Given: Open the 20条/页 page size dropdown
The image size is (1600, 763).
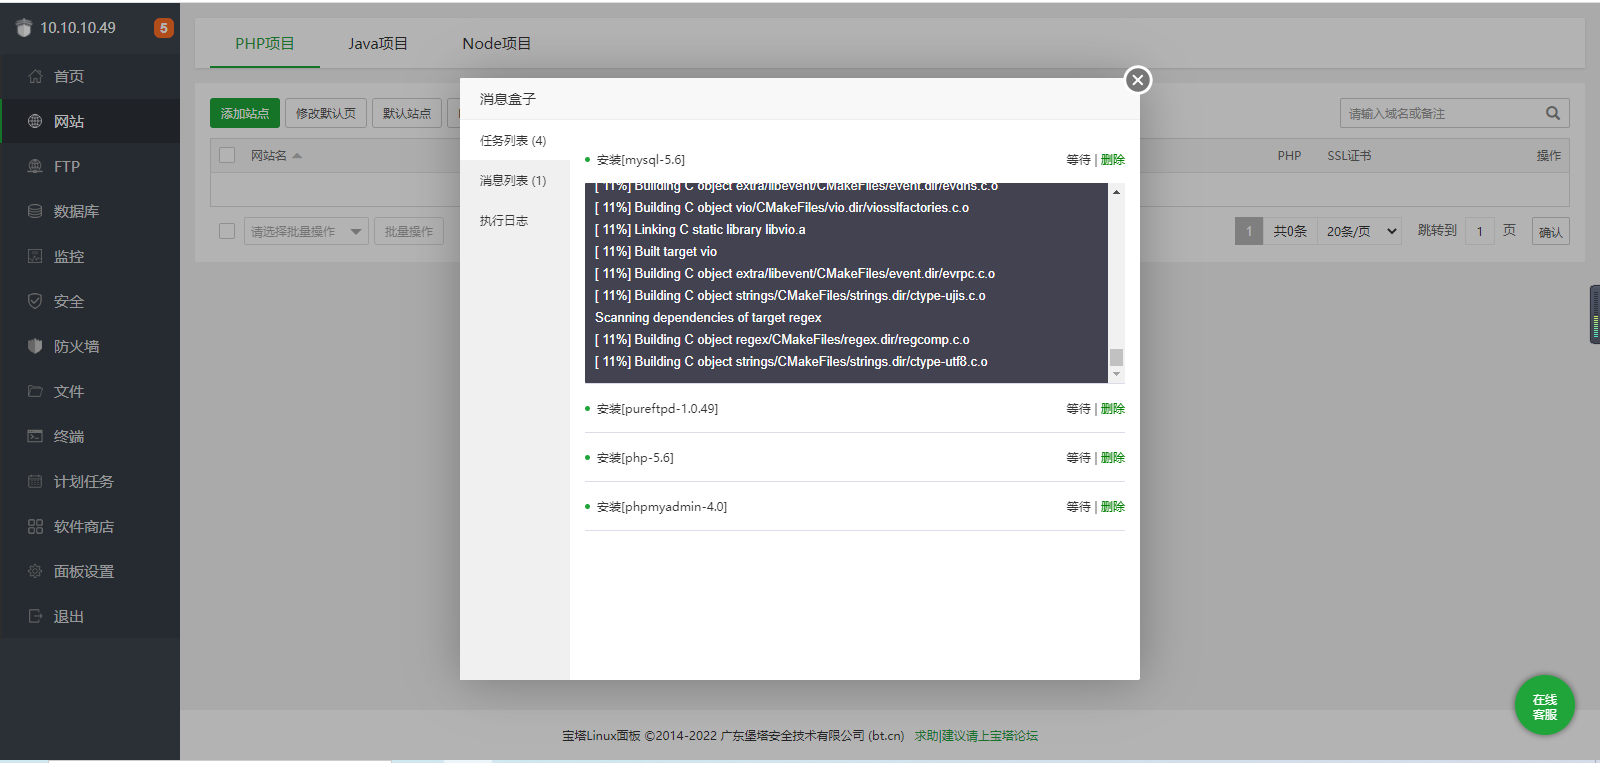Looking at the screenshot, I should [1360, 231].
